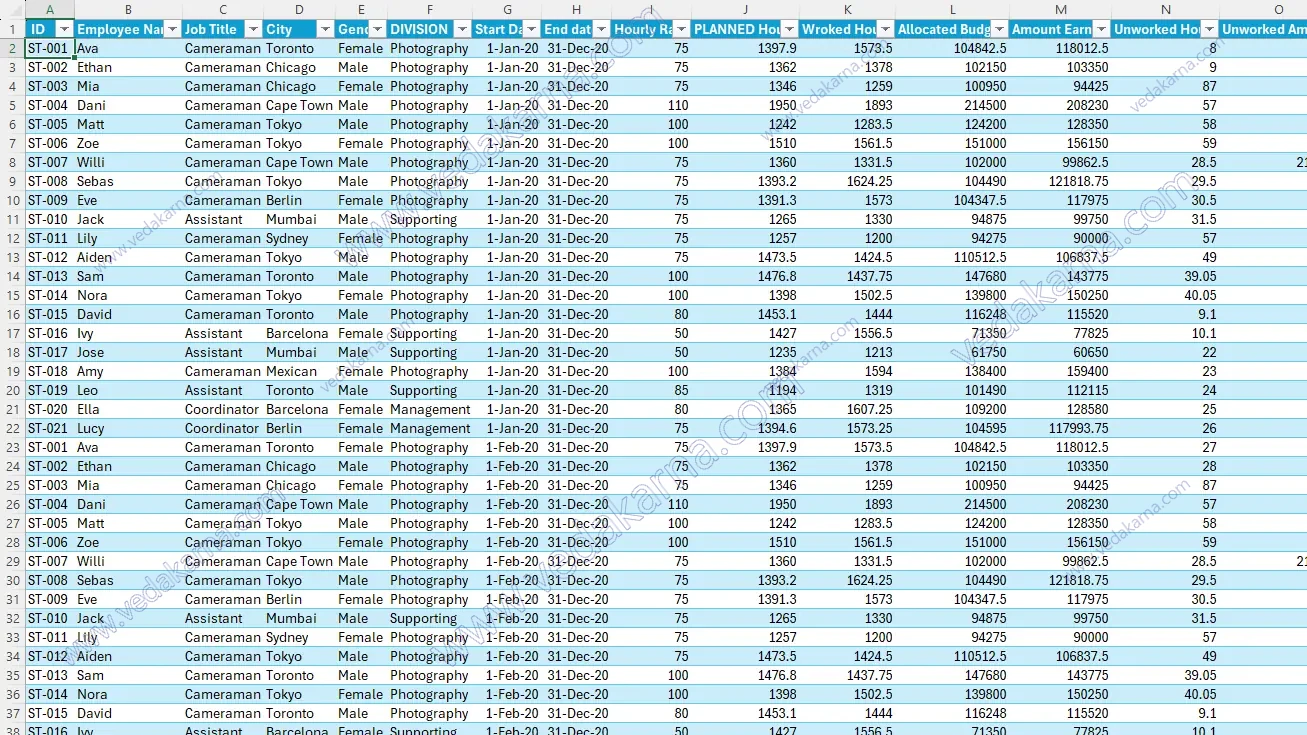Click the amount earned cell 128580
1307x735 pixels.
click(x=1061, y=409)
